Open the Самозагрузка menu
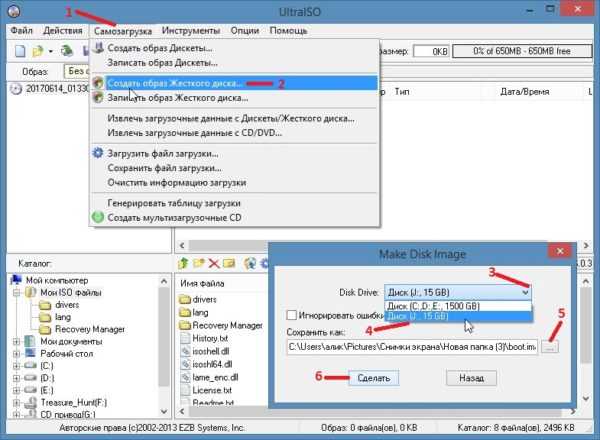This screenshot has width=600, height=440. tap(123, 31)
